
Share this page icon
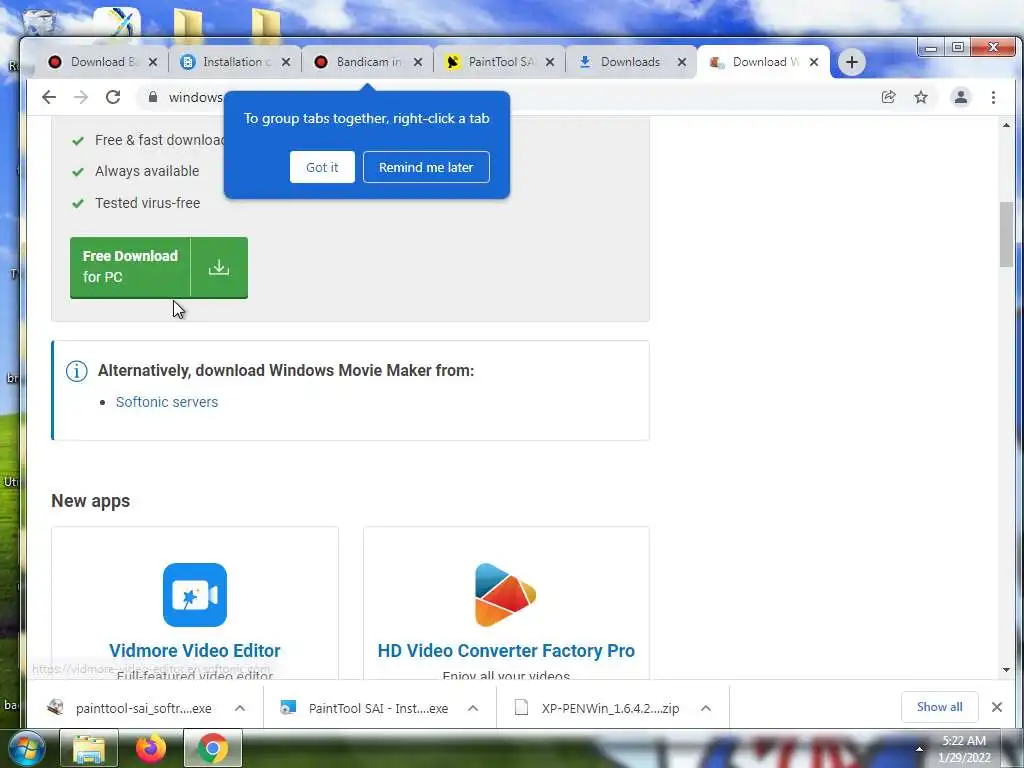click(888, 97)
